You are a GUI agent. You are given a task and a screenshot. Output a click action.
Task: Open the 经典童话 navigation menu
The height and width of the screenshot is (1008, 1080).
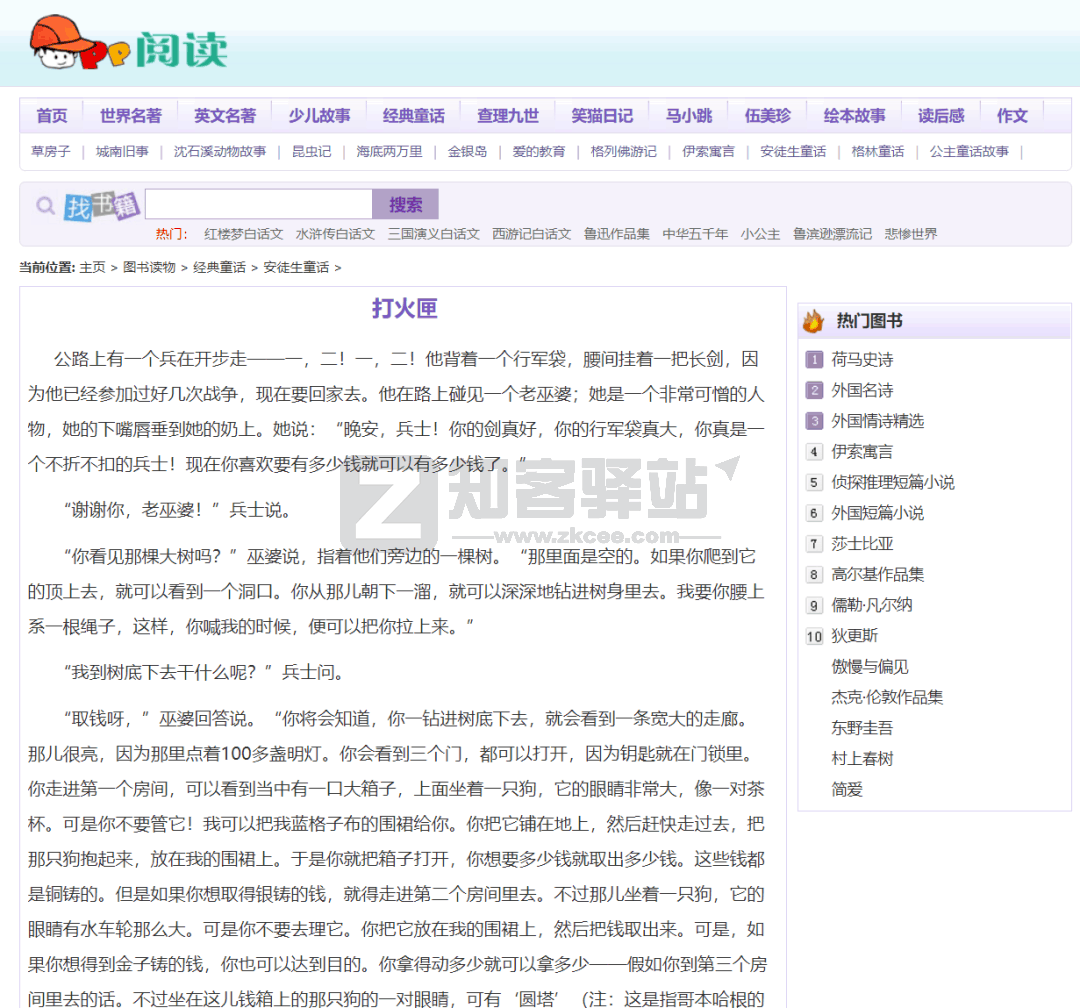tap(414, 115)
